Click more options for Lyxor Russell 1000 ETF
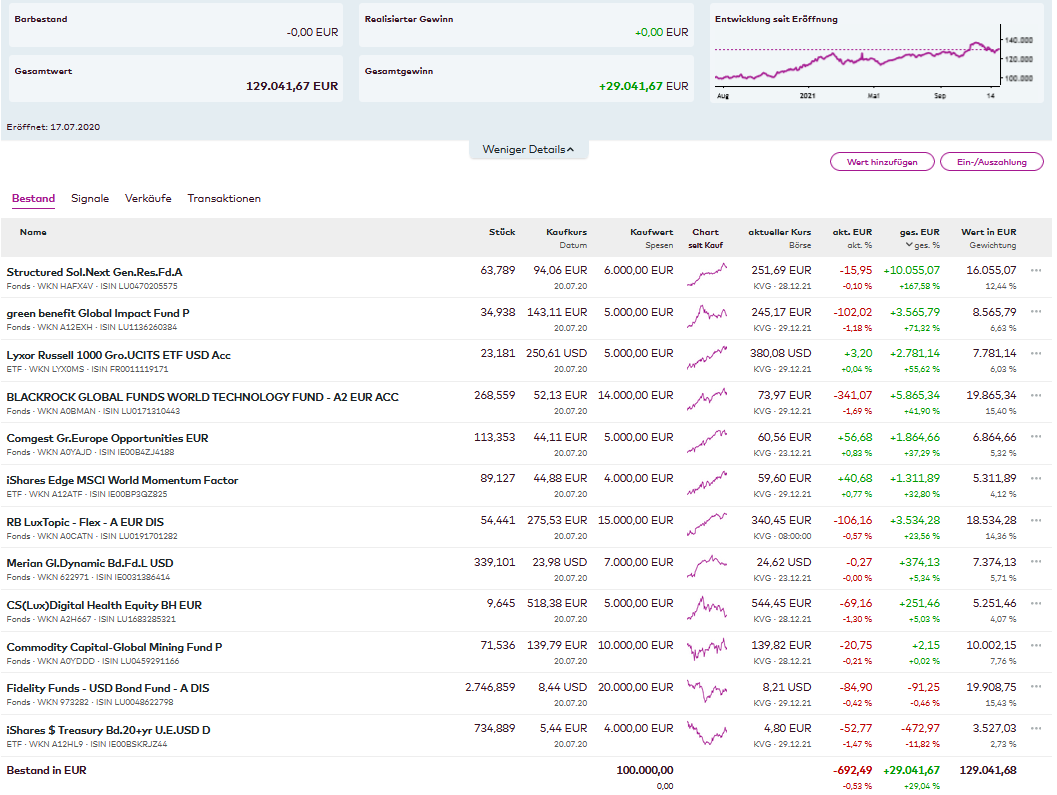Viewport: 1057px width, 795px height. point(1036,354)
